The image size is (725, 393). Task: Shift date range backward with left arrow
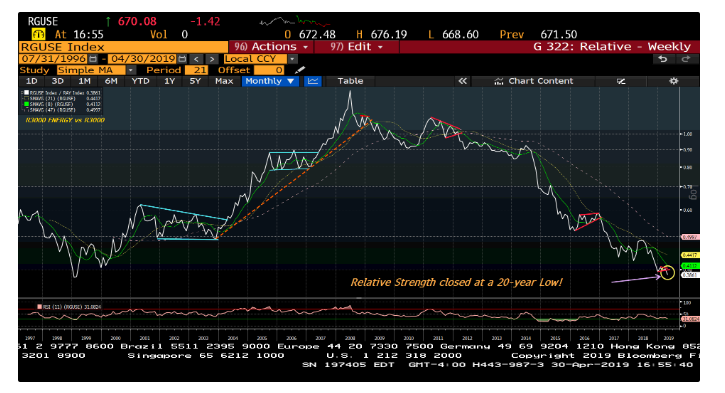(197, 59)
